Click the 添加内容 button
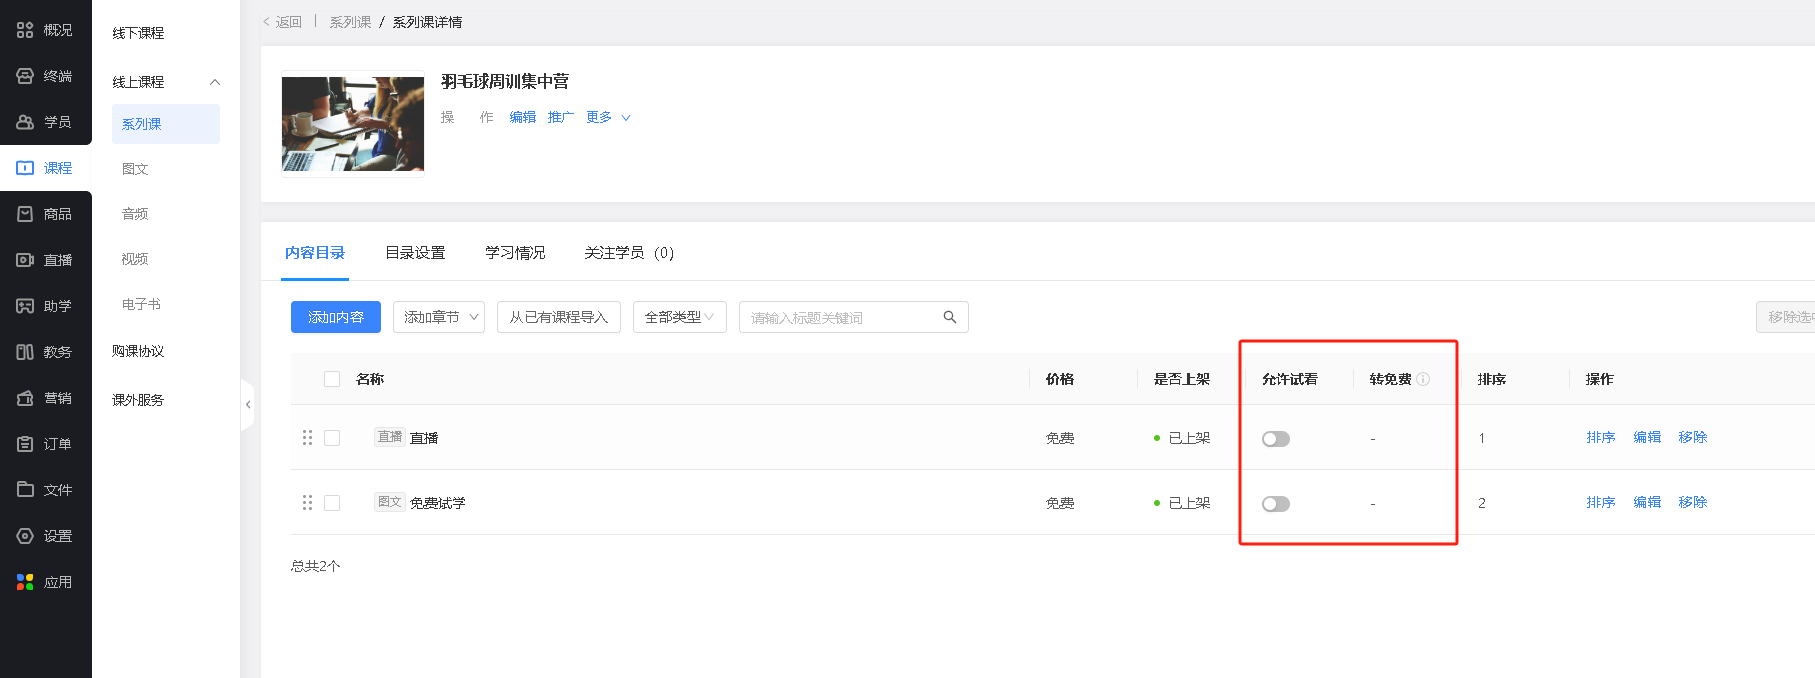This screenshot has height=678, width=1815. coord(336,317)
